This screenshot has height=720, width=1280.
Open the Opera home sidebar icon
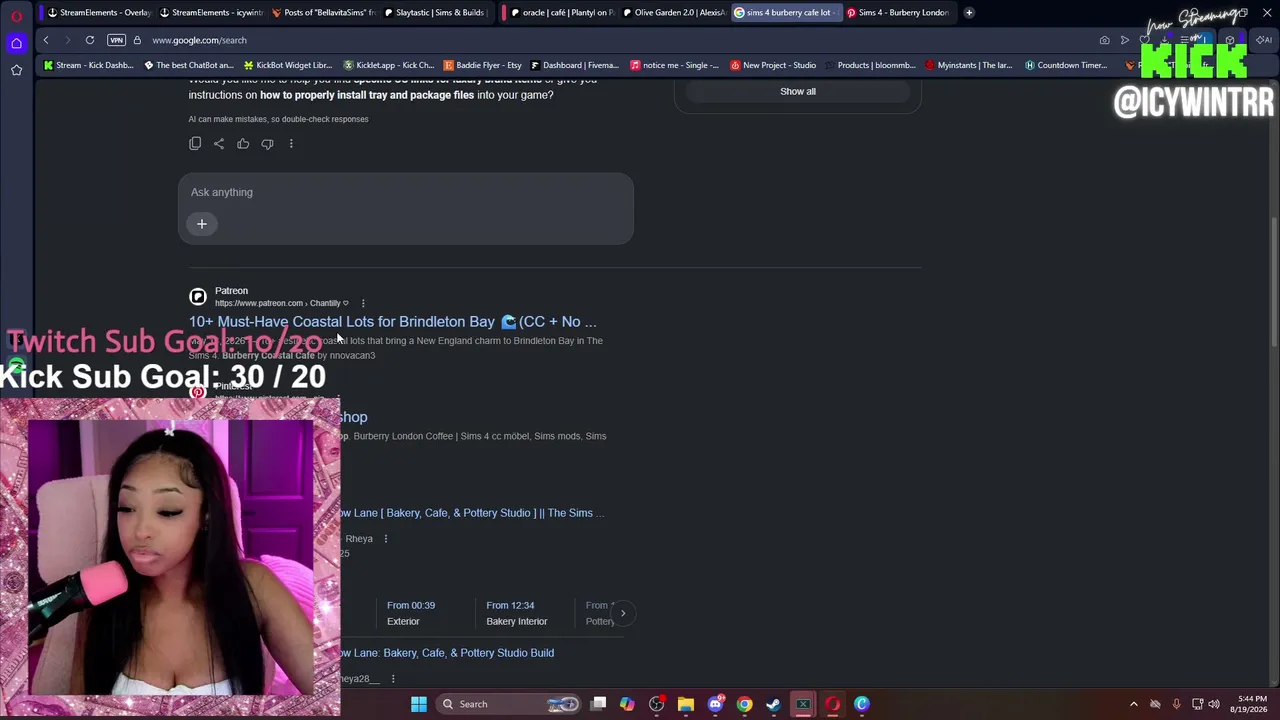point(16,43)
